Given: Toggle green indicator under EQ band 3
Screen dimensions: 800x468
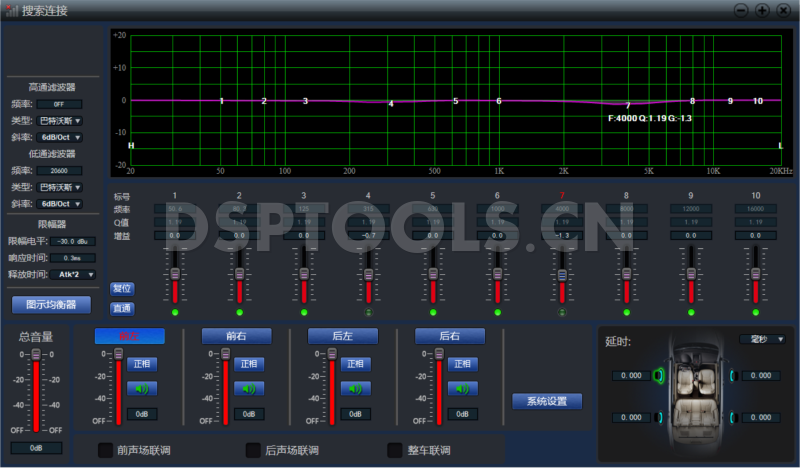Looking at the screenshot, I should point(304,312).
